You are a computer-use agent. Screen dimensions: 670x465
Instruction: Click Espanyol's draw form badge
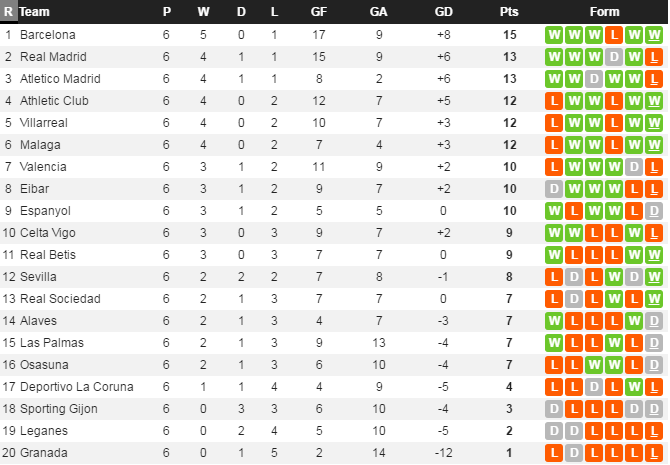point(654,211)
